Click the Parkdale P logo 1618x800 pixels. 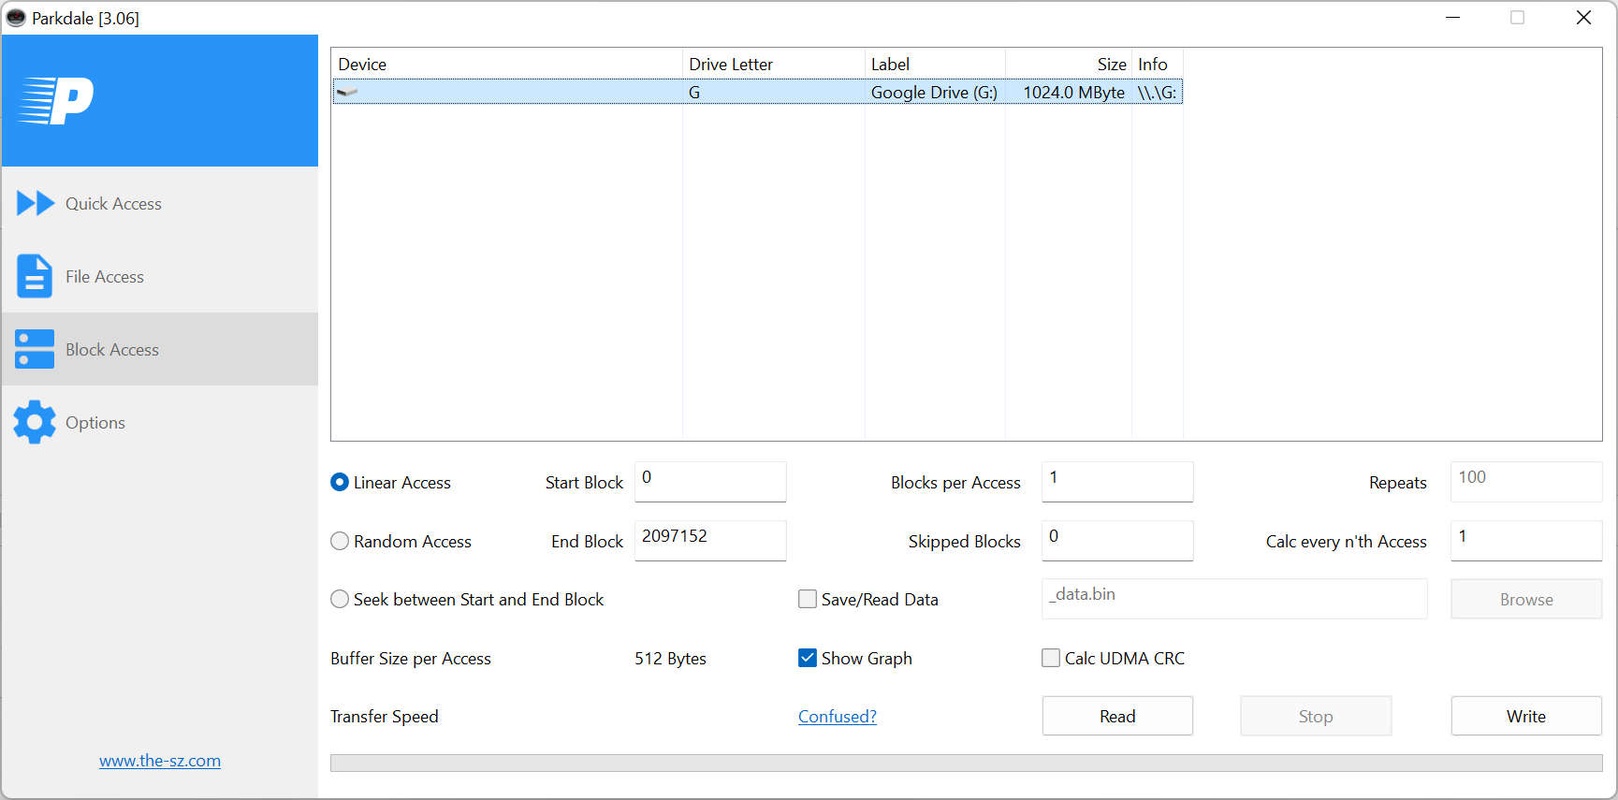57,101
